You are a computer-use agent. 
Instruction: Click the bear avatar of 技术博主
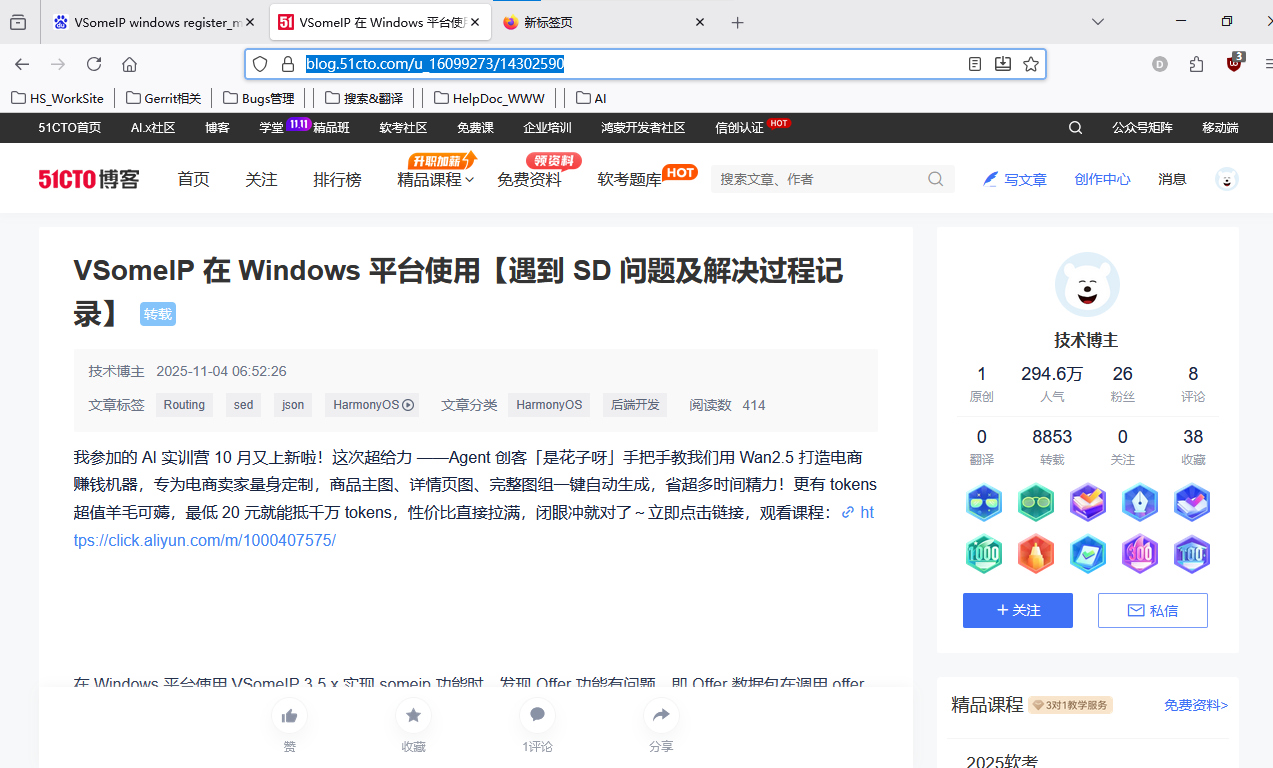1087,285
